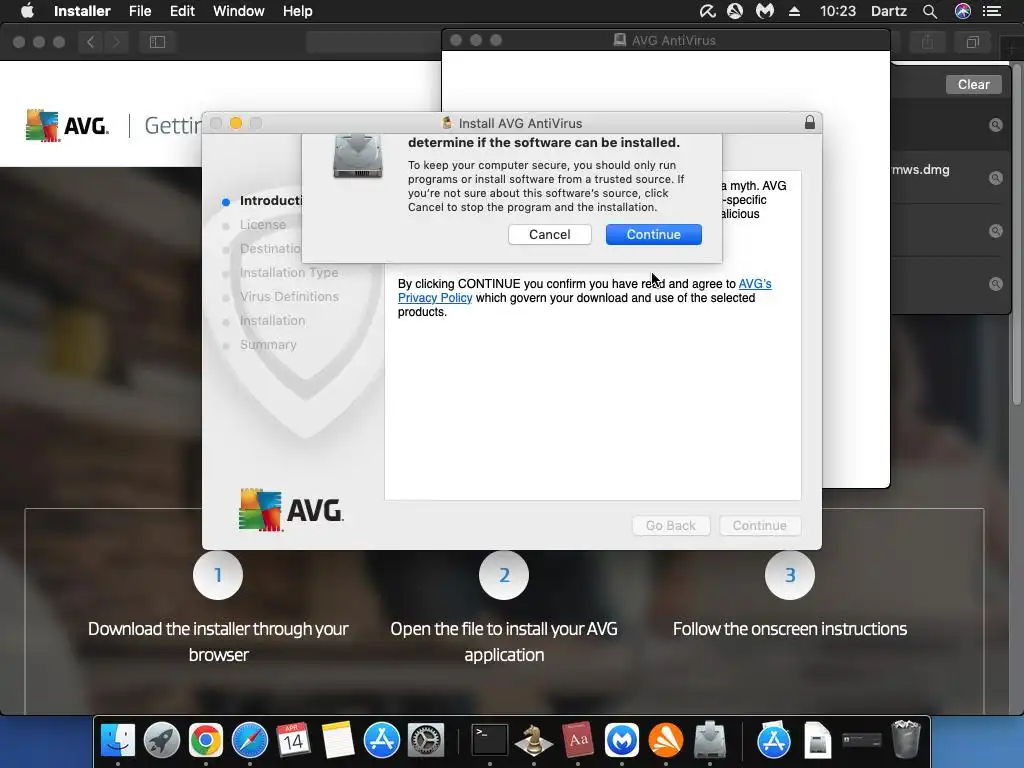Screen dimensions: 1024x768
Task: Select the Installation Type step in the sidebar
Action: pyautogui.click(x=289, y=272)
